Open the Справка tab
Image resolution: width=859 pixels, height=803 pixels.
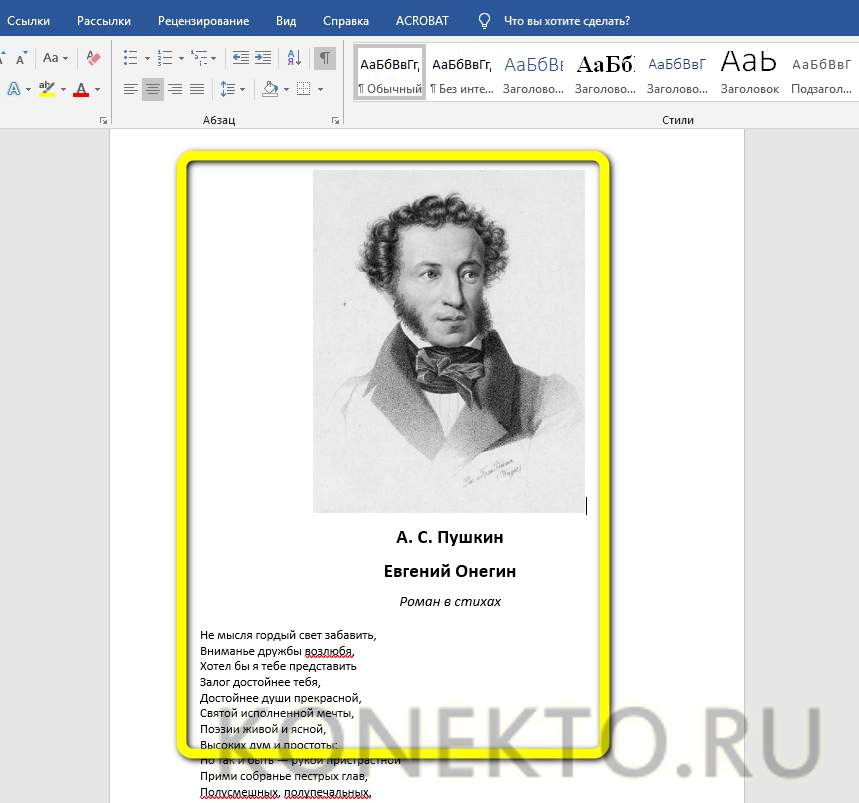(346, 21)
